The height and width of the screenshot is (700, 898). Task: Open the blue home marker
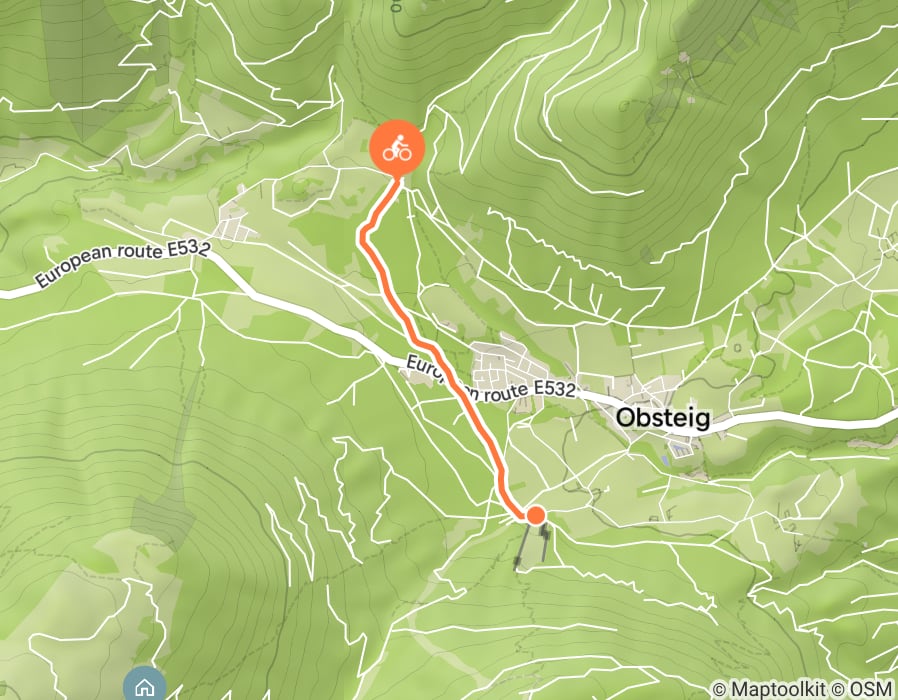click(145, 685)
